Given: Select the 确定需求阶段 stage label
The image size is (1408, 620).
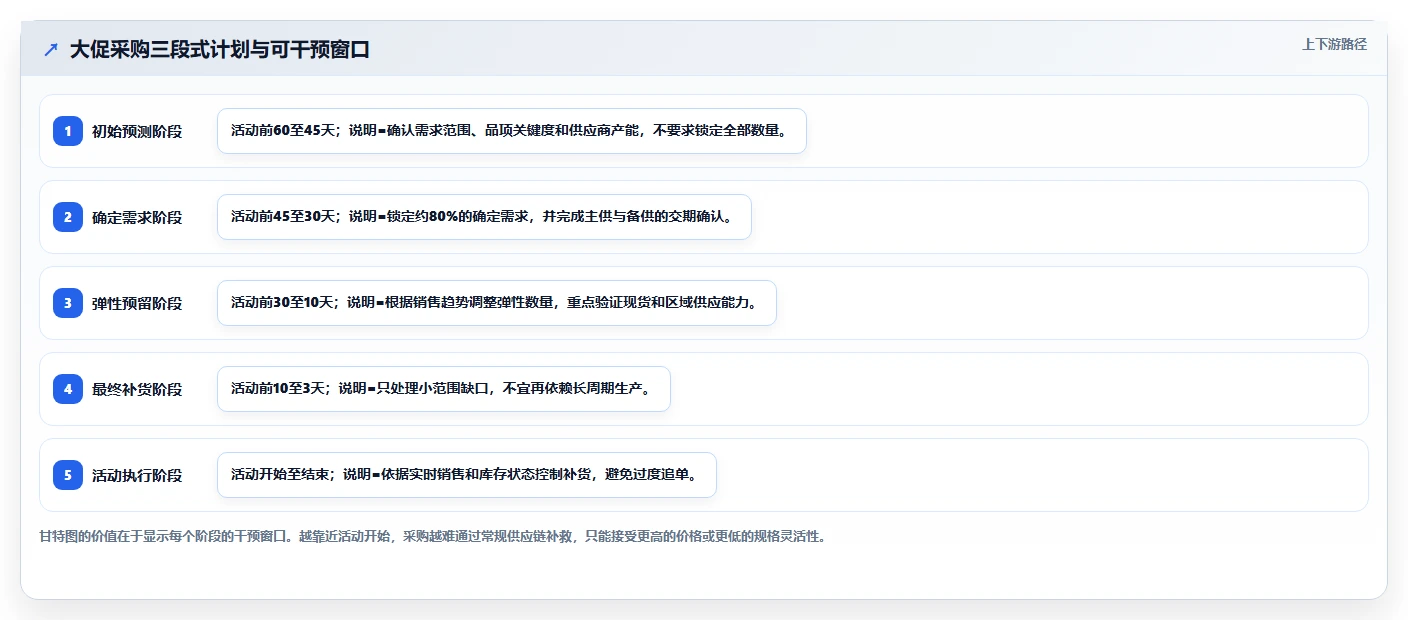Looking at the screenshot, I should 137,217.
